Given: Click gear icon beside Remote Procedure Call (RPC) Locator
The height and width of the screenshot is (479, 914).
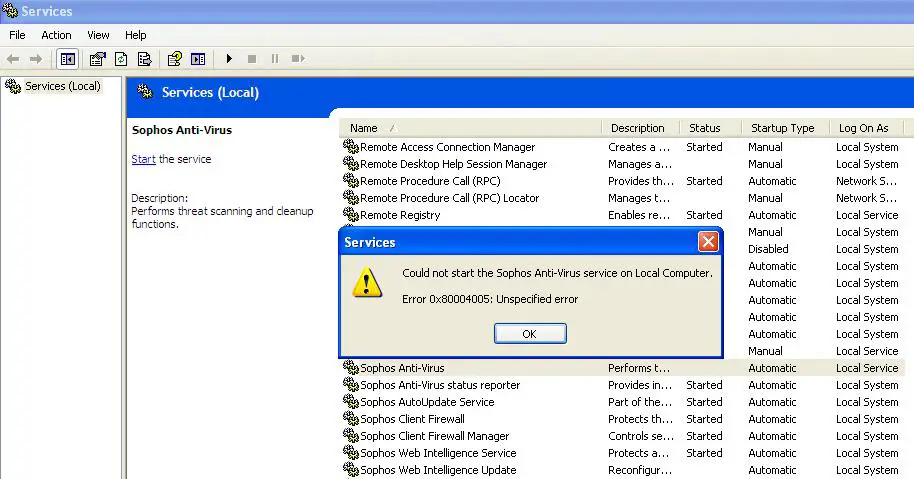Looking at the screenshot, I should [350, 197].
